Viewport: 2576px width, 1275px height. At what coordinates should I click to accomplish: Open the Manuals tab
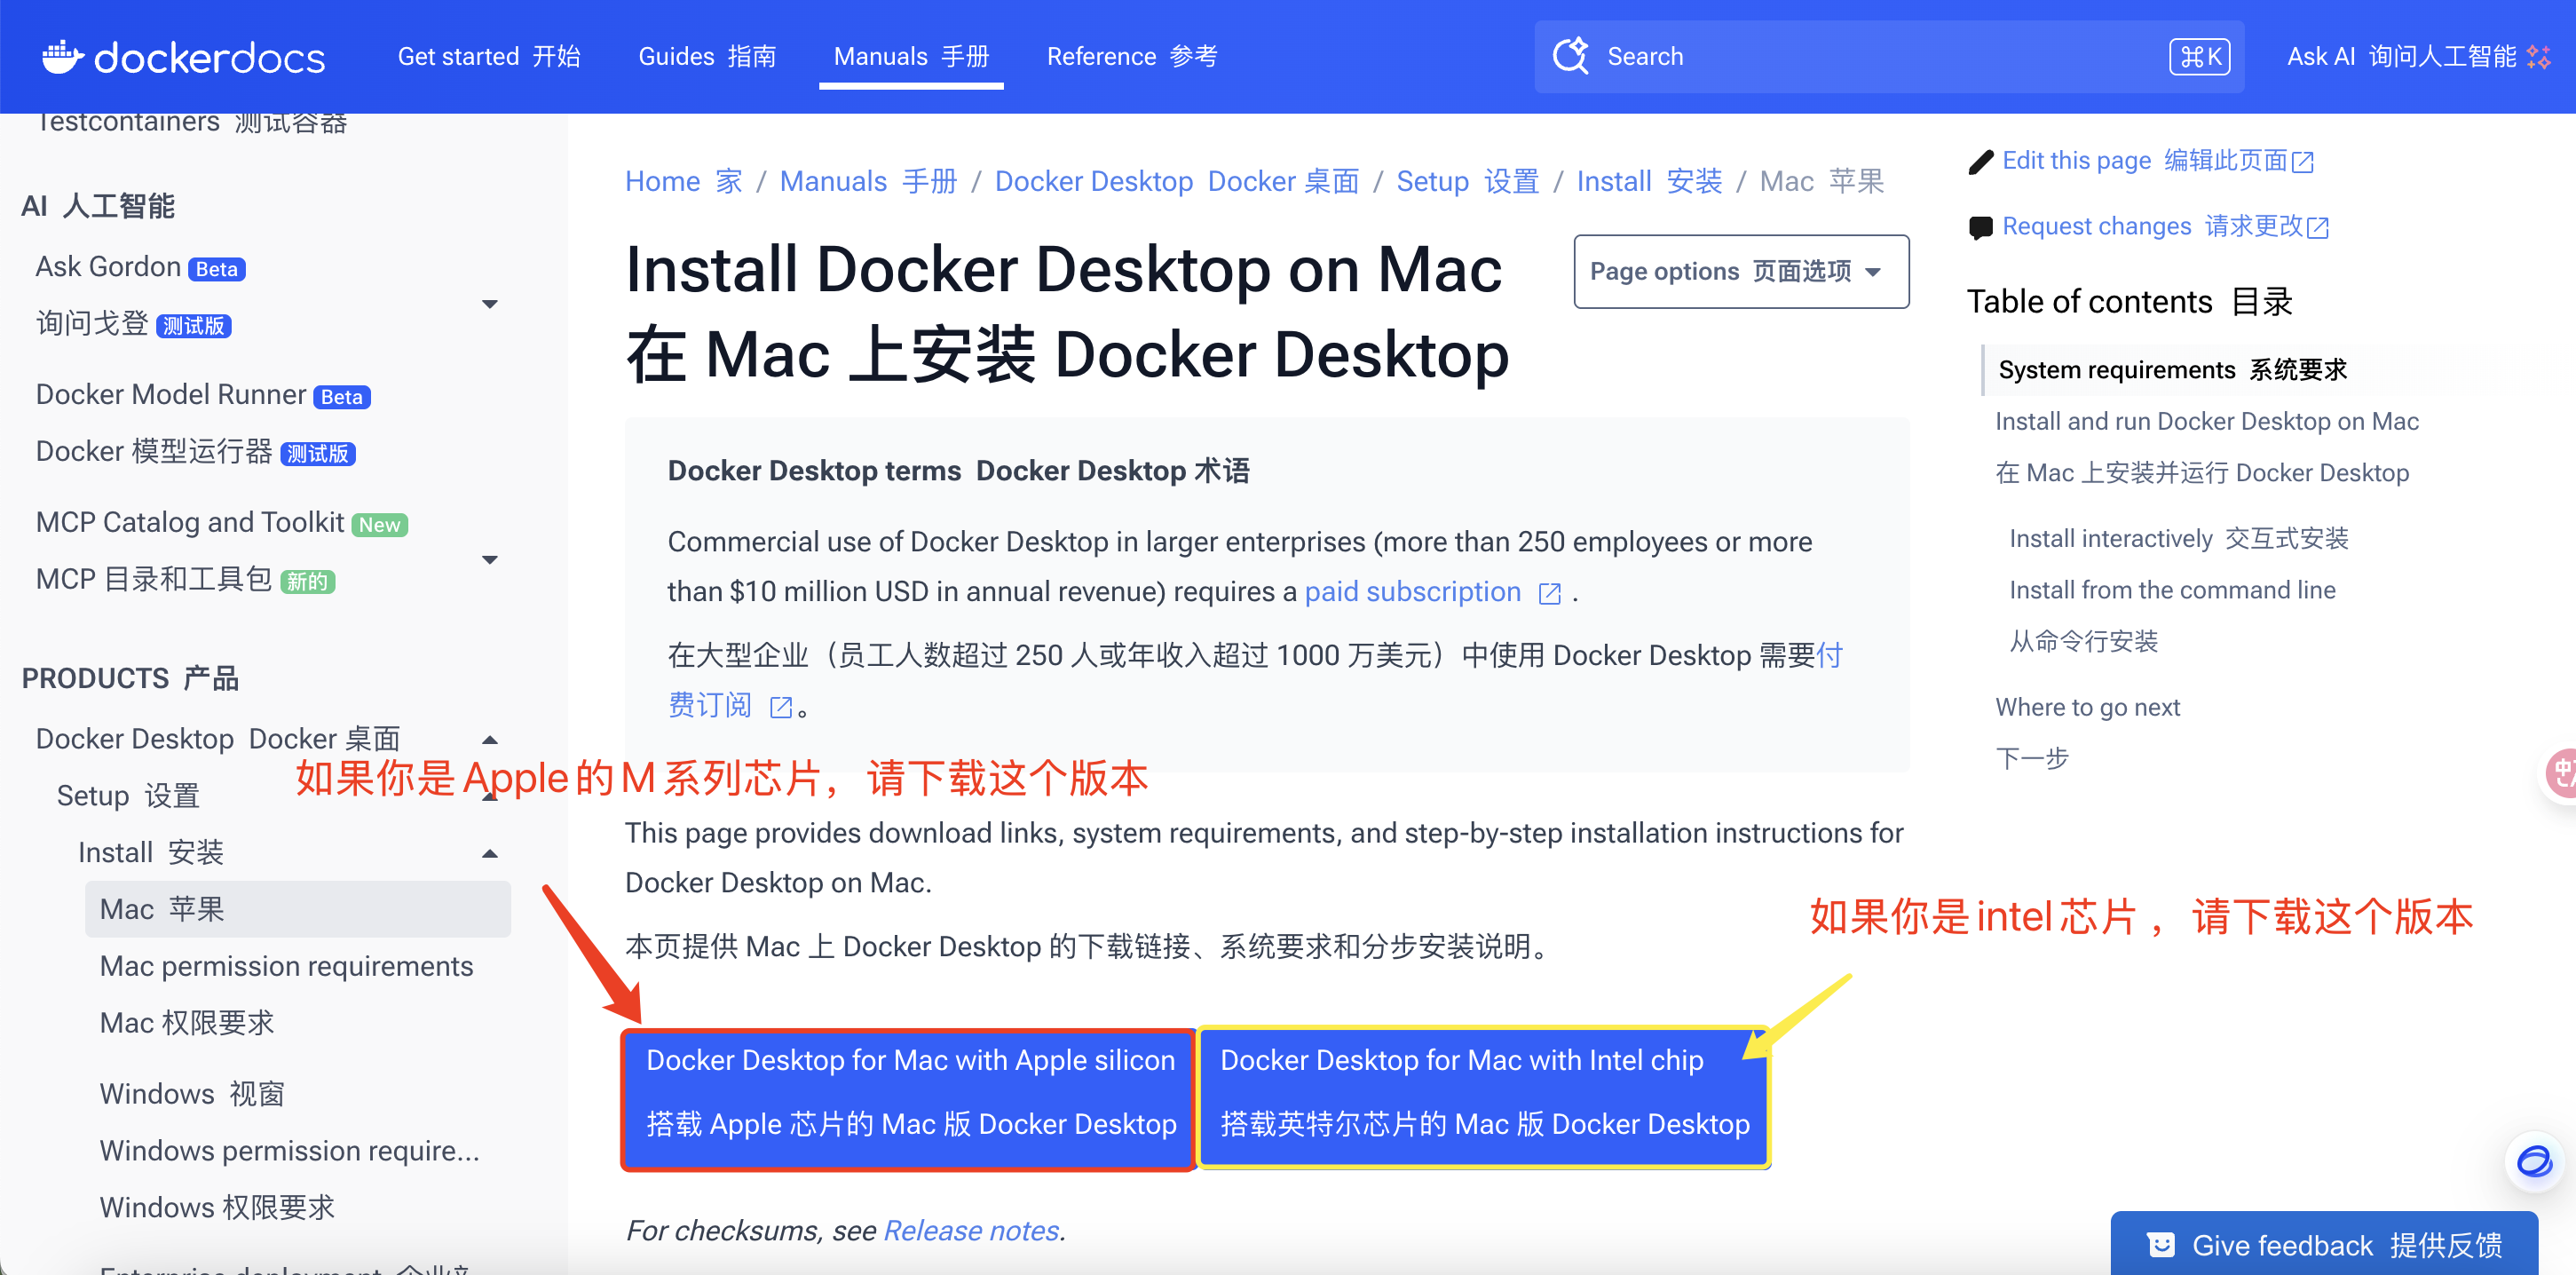pos(911,56)
